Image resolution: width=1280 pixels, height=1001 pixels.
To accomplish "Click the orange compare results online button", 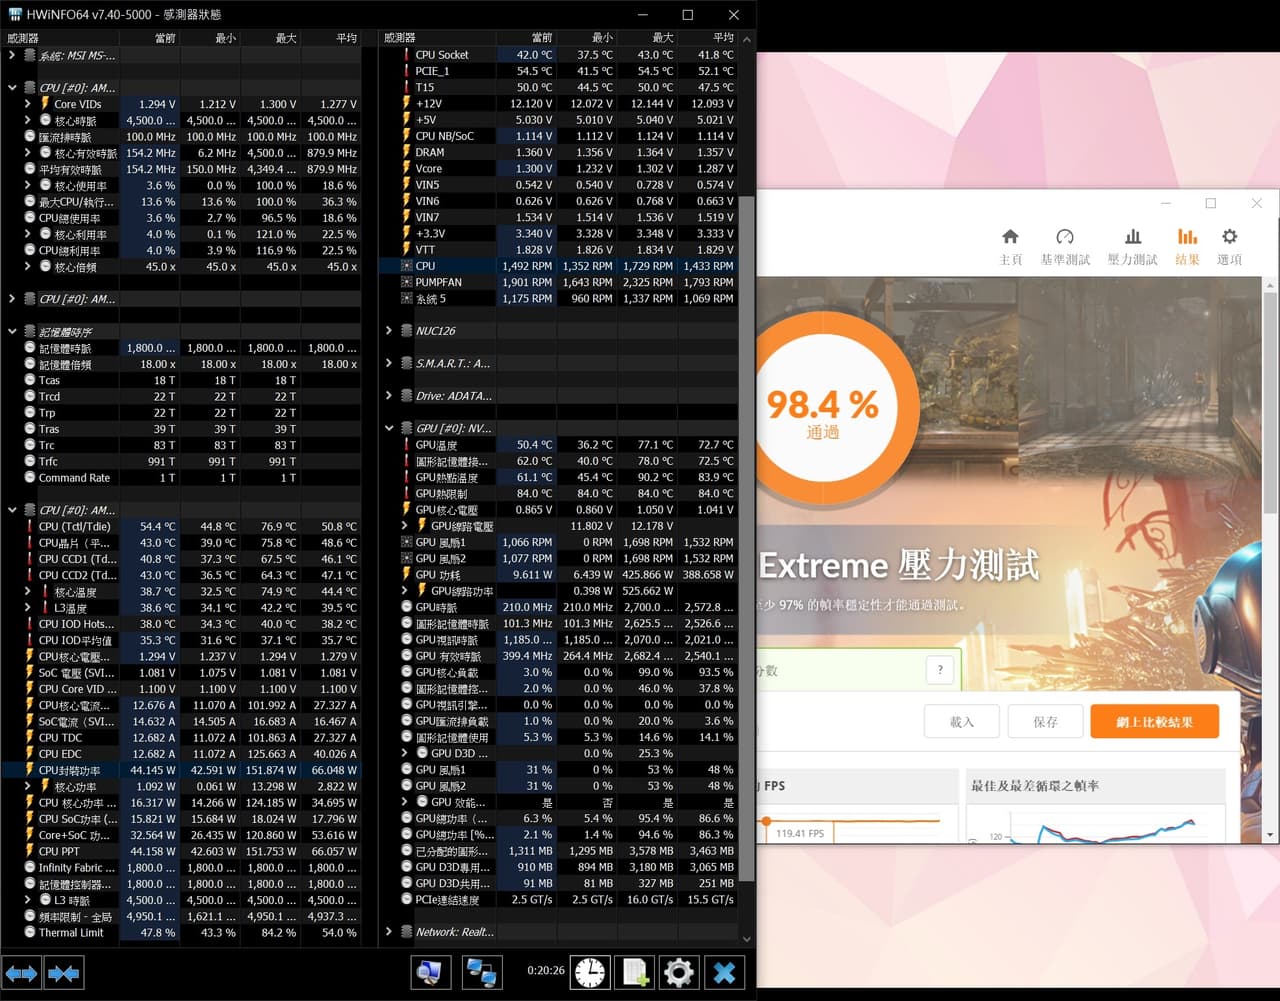I will coord(1155,721).
